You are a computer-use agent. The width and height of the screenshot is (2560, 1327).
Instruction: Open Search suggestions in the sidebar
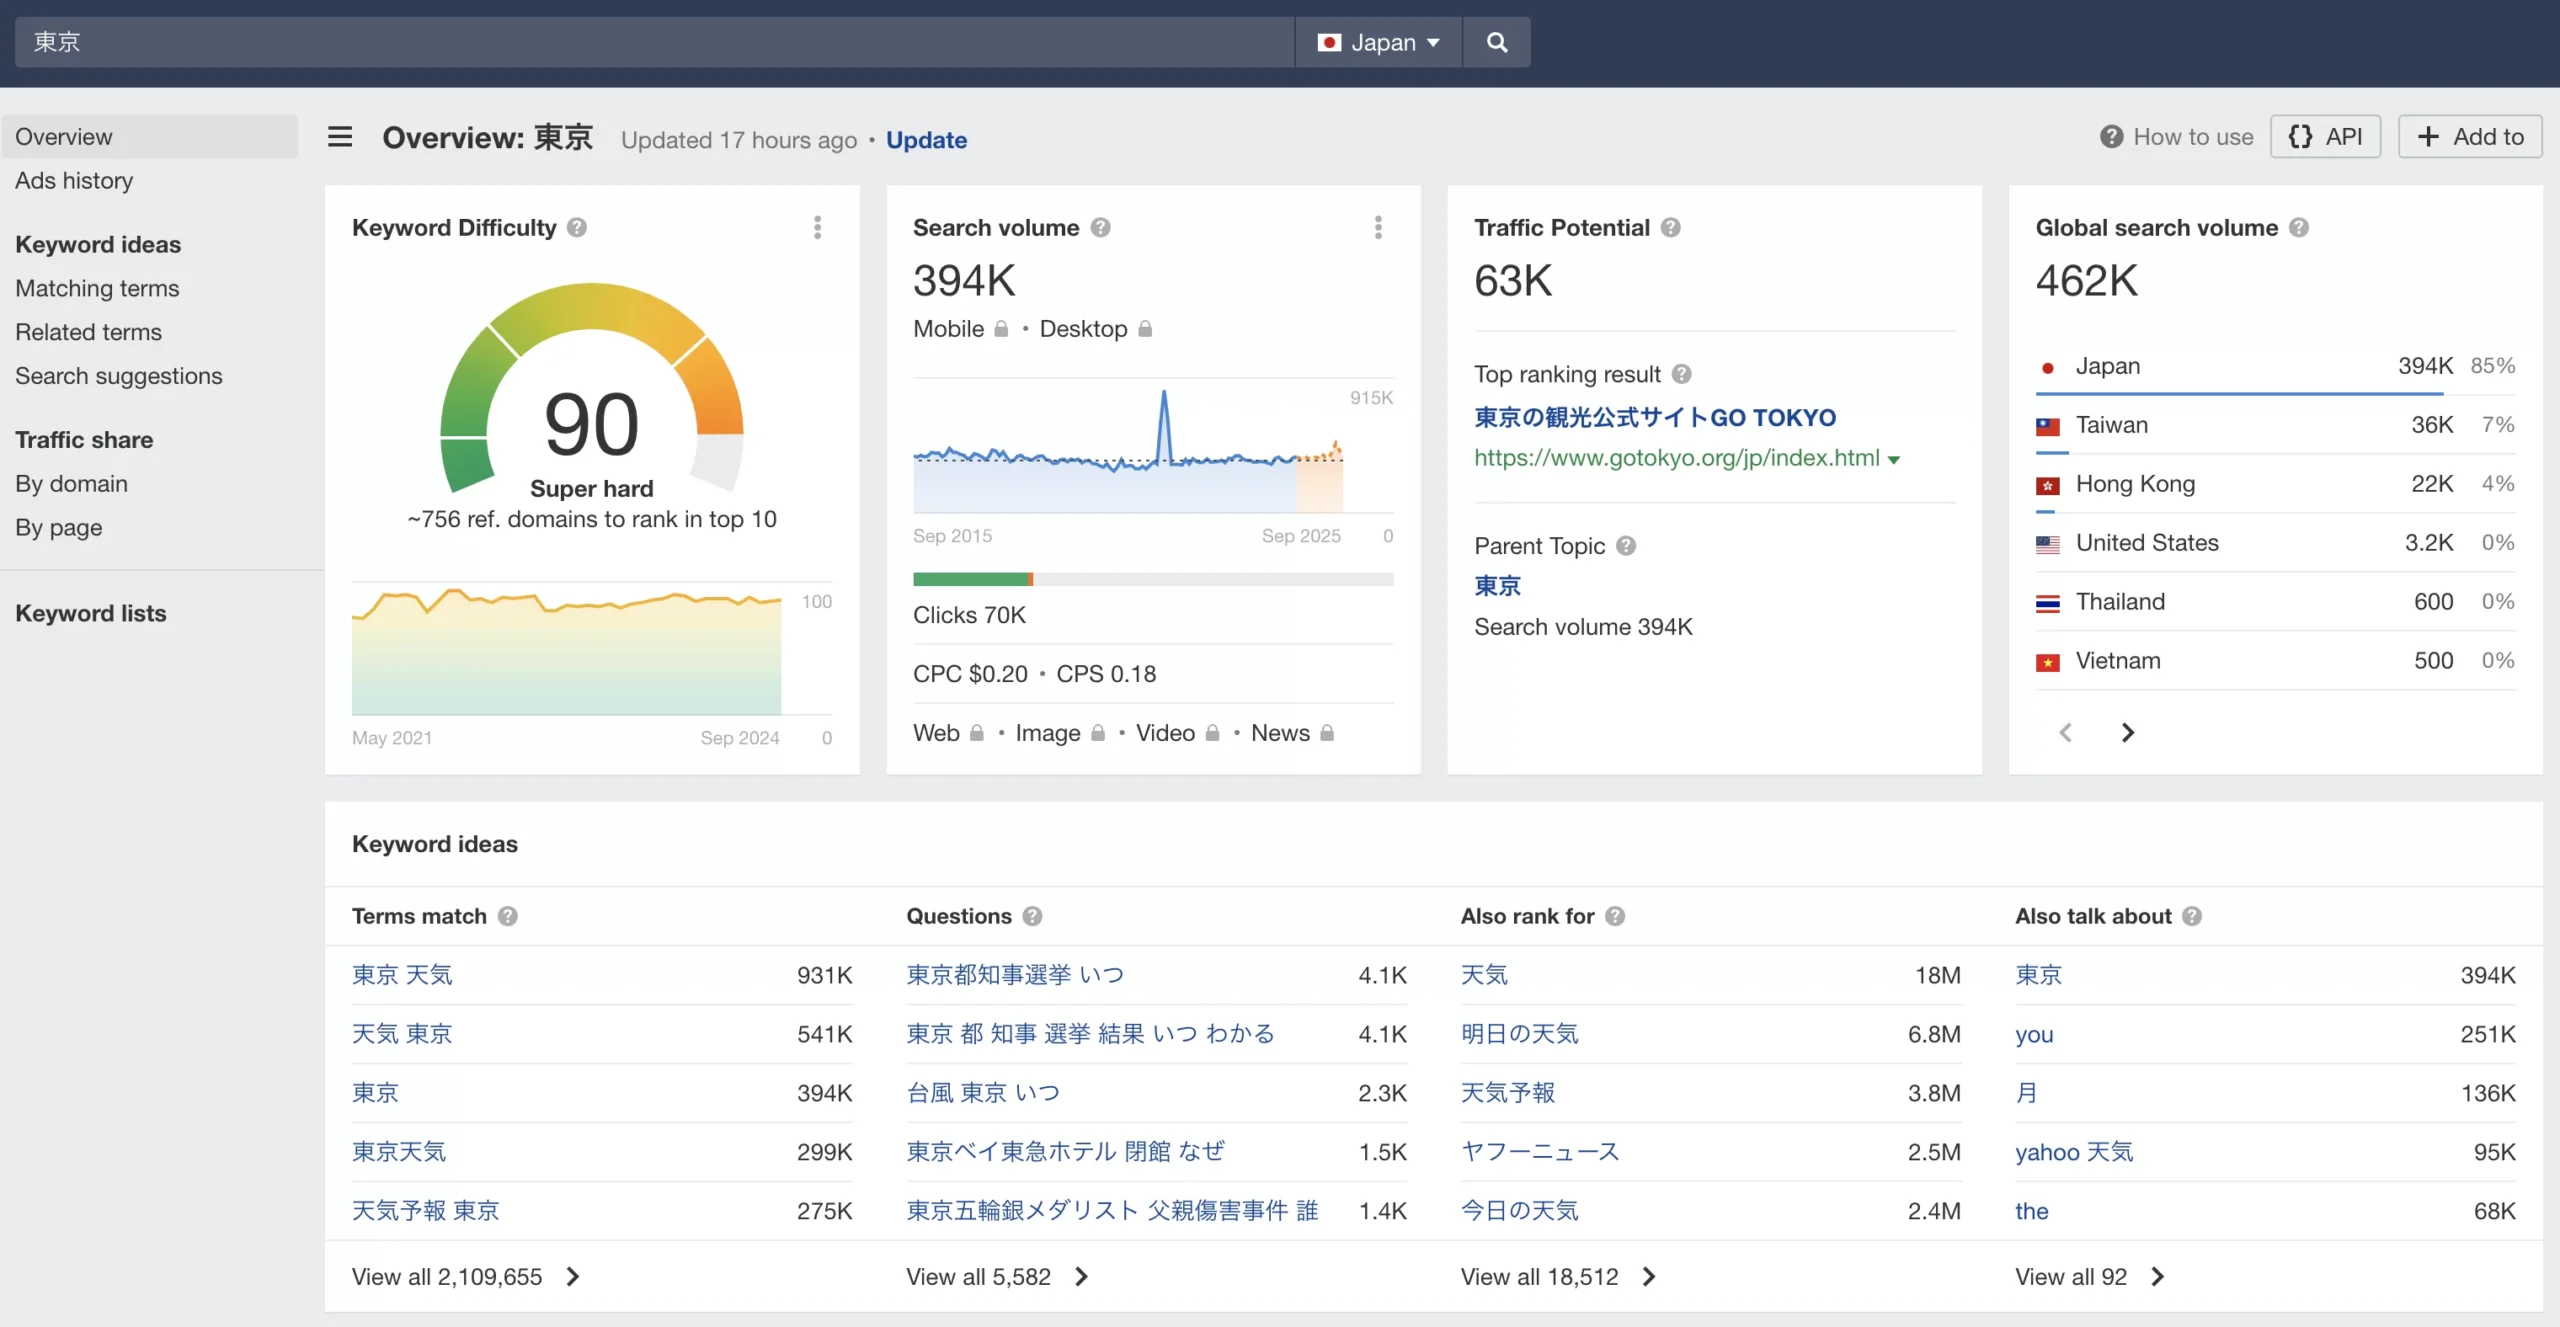(x=119, y=377)
